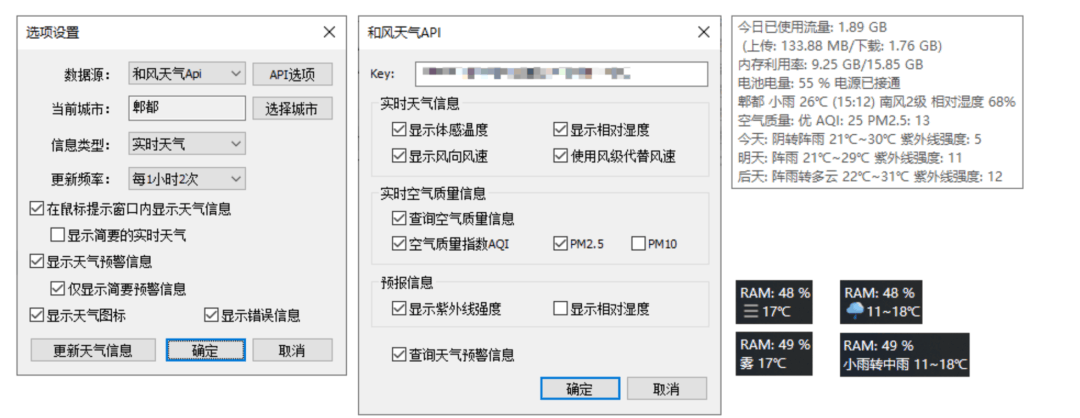
Task: Click the 小雨转中雨 11~18℃ widget
Action: pos(905,354)
